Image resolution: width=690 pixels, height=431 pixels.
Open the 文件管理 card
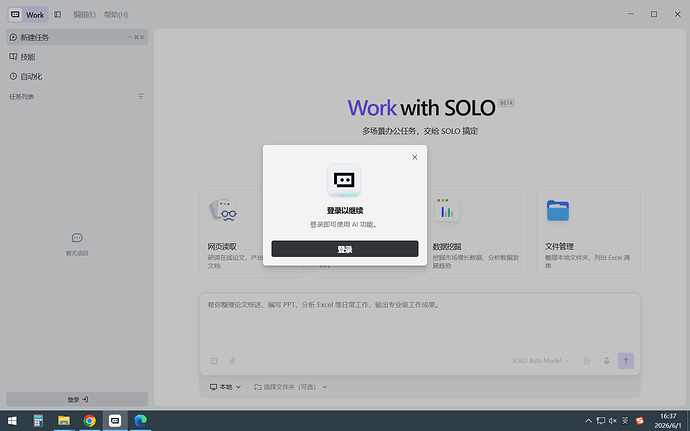pyautogui.click(x=588, y=232)
